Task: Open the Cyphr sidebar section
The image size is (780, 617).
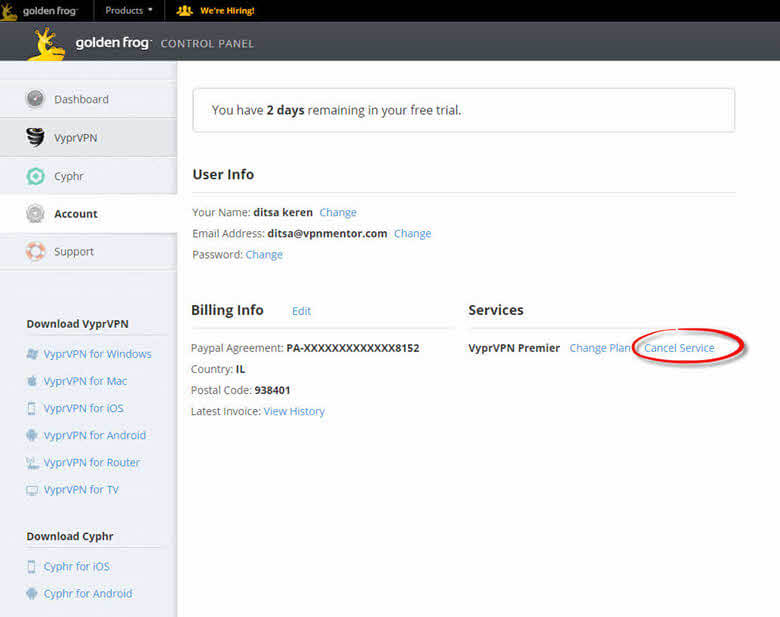Action: [88, 176]
